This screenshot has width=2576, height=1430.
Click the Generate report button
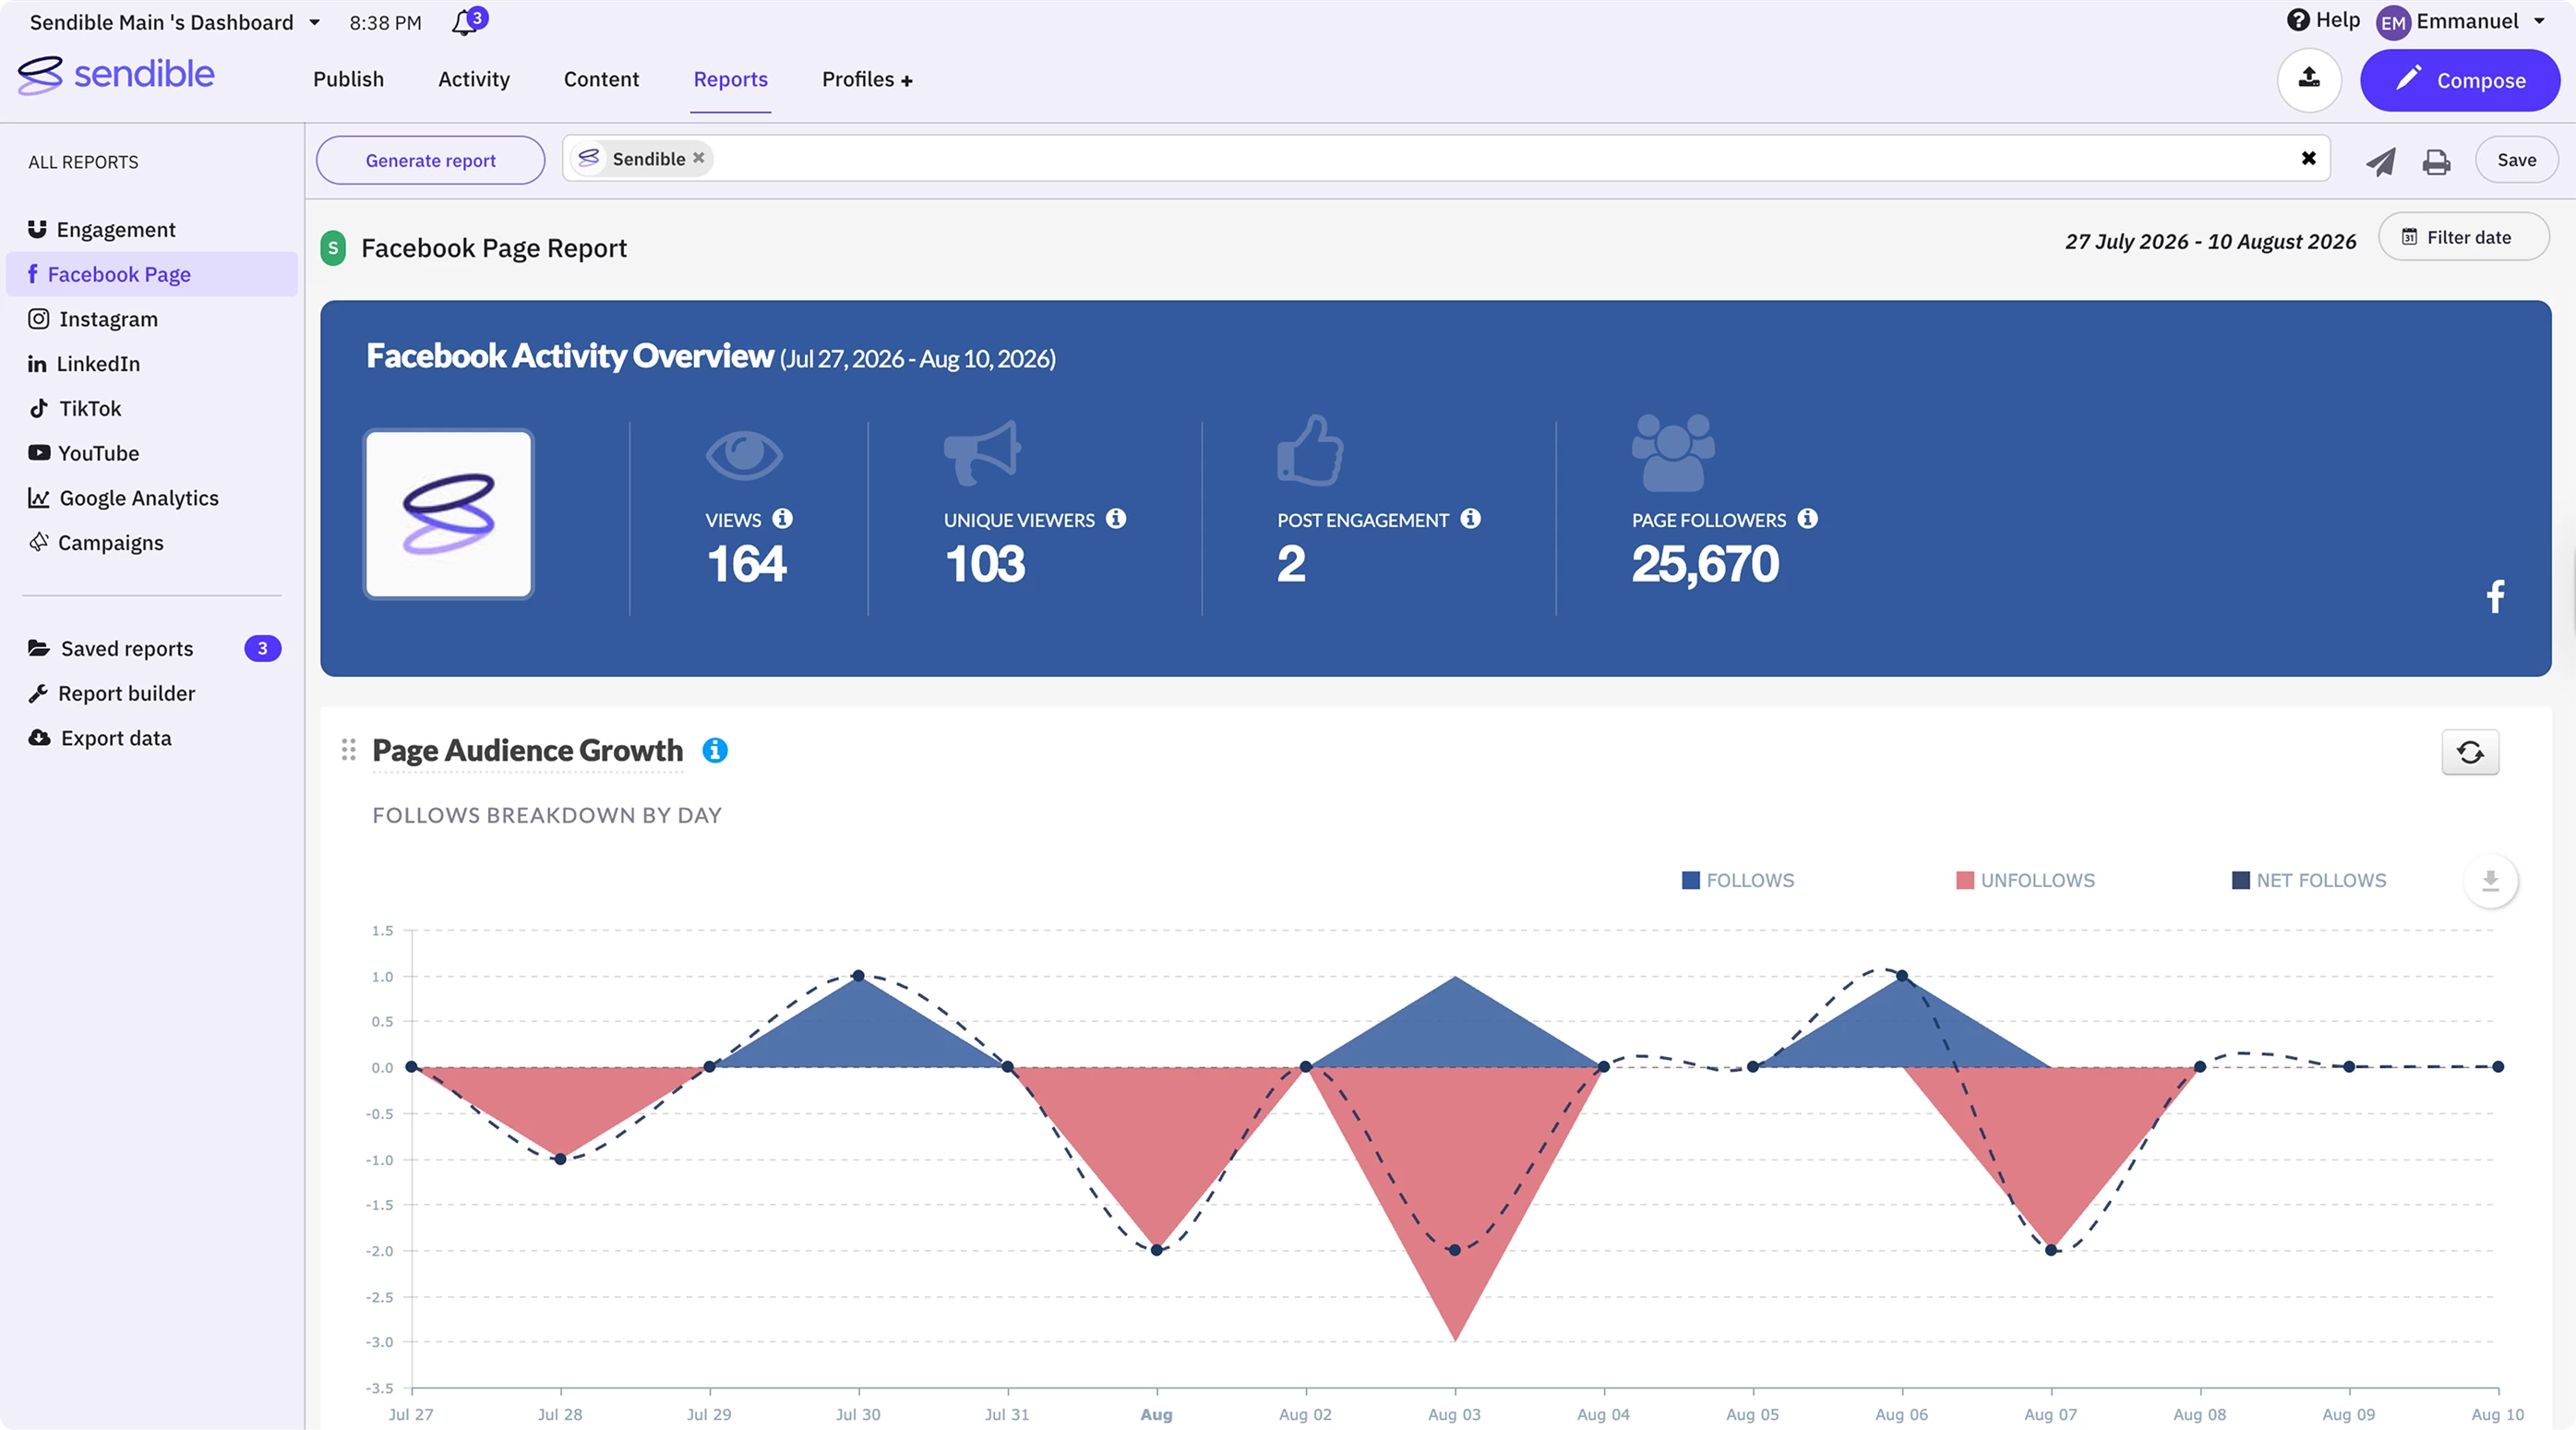(431, 160)
